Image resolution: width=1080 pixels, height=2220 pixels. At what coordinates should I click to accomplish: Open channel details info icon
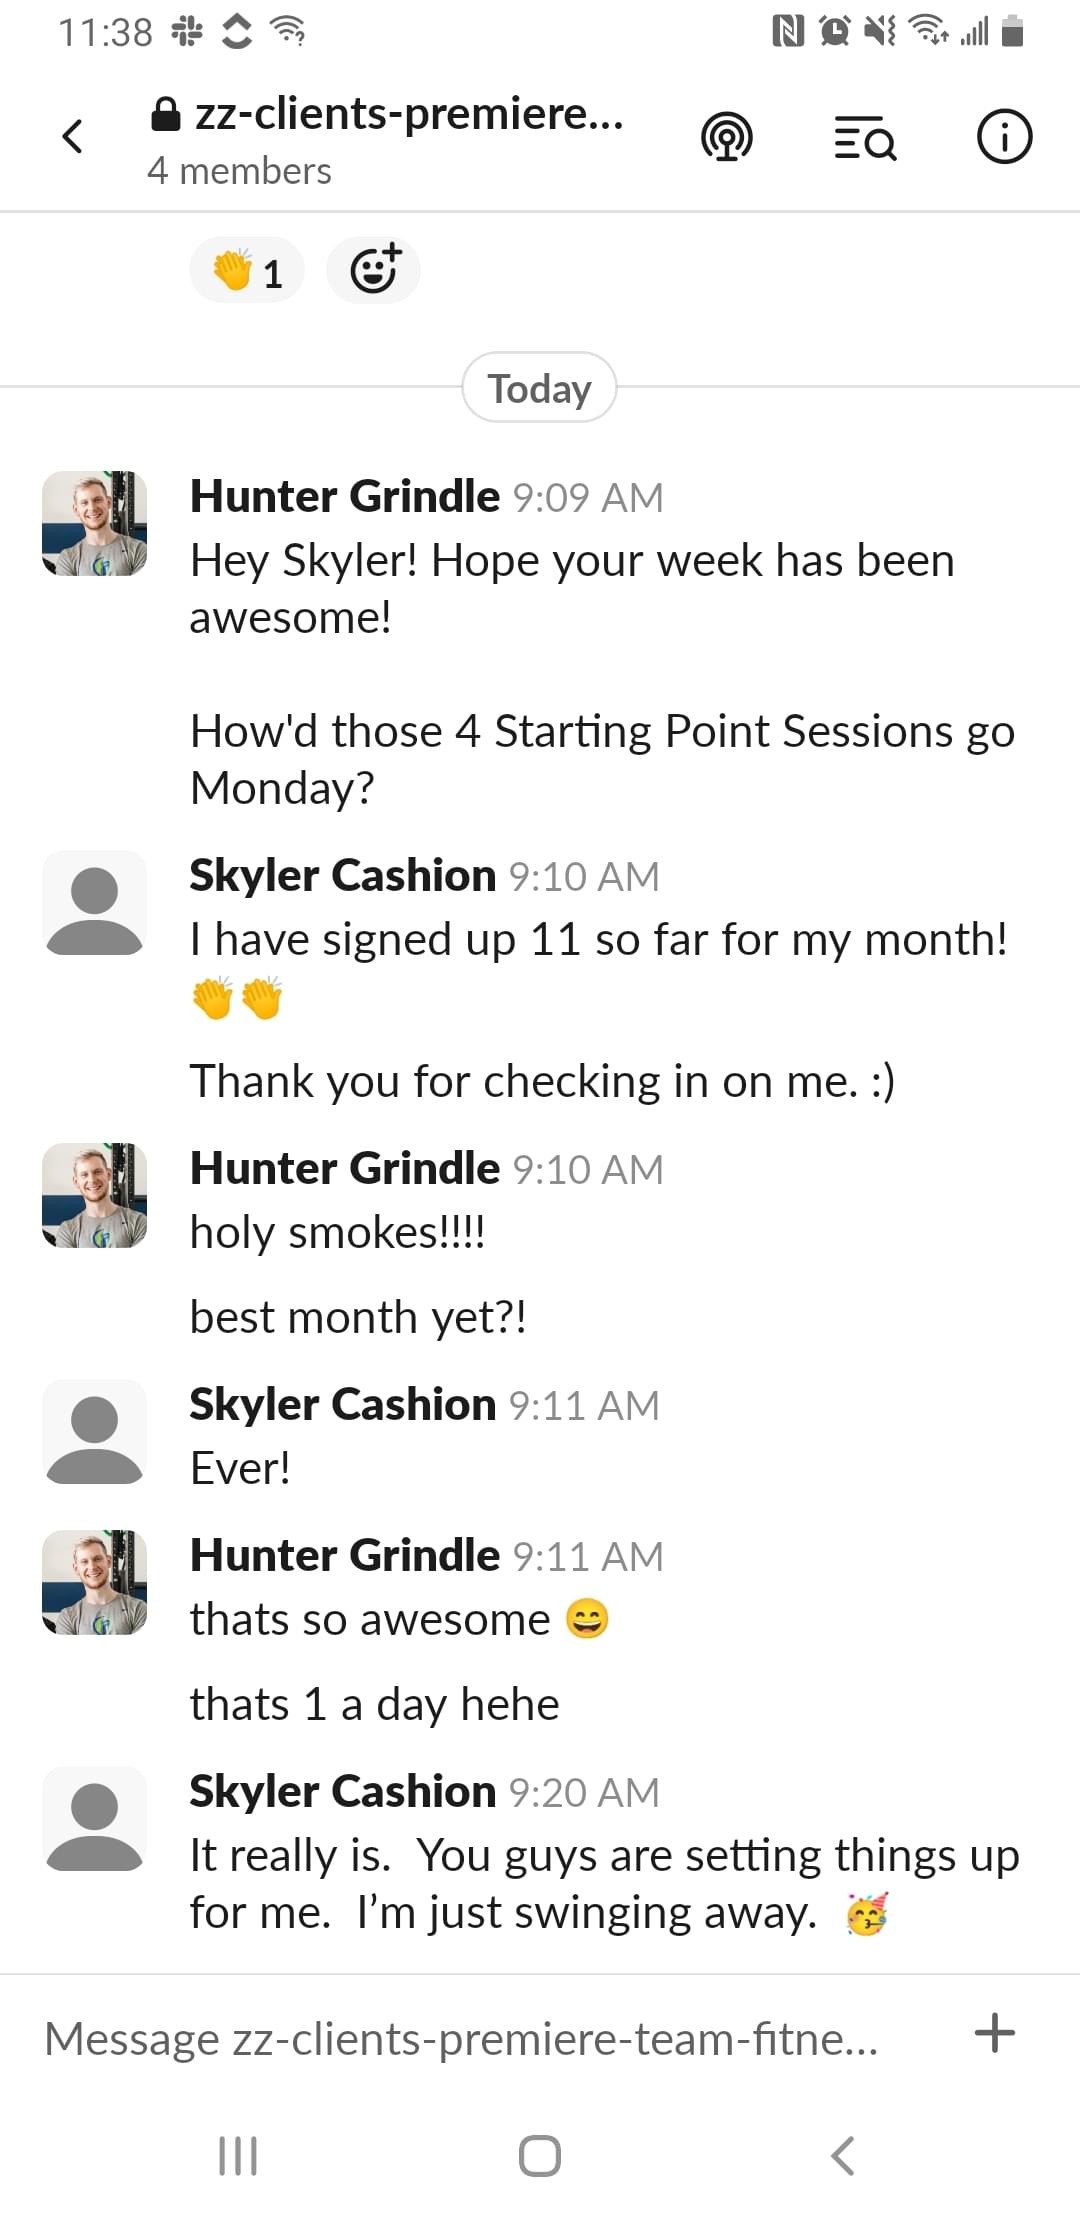click(1004, 136)
